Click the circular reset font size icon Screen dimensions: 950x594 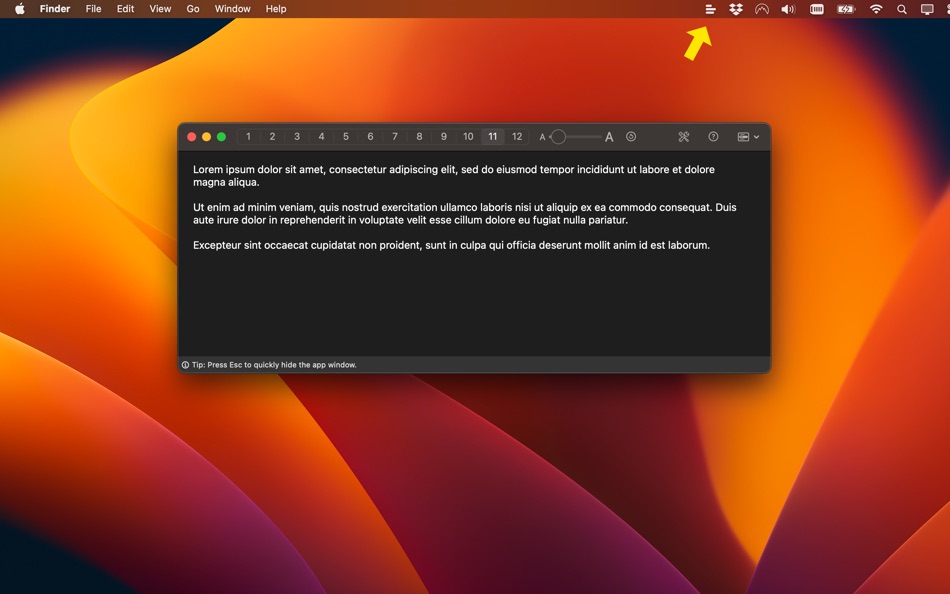click(631, 137)
